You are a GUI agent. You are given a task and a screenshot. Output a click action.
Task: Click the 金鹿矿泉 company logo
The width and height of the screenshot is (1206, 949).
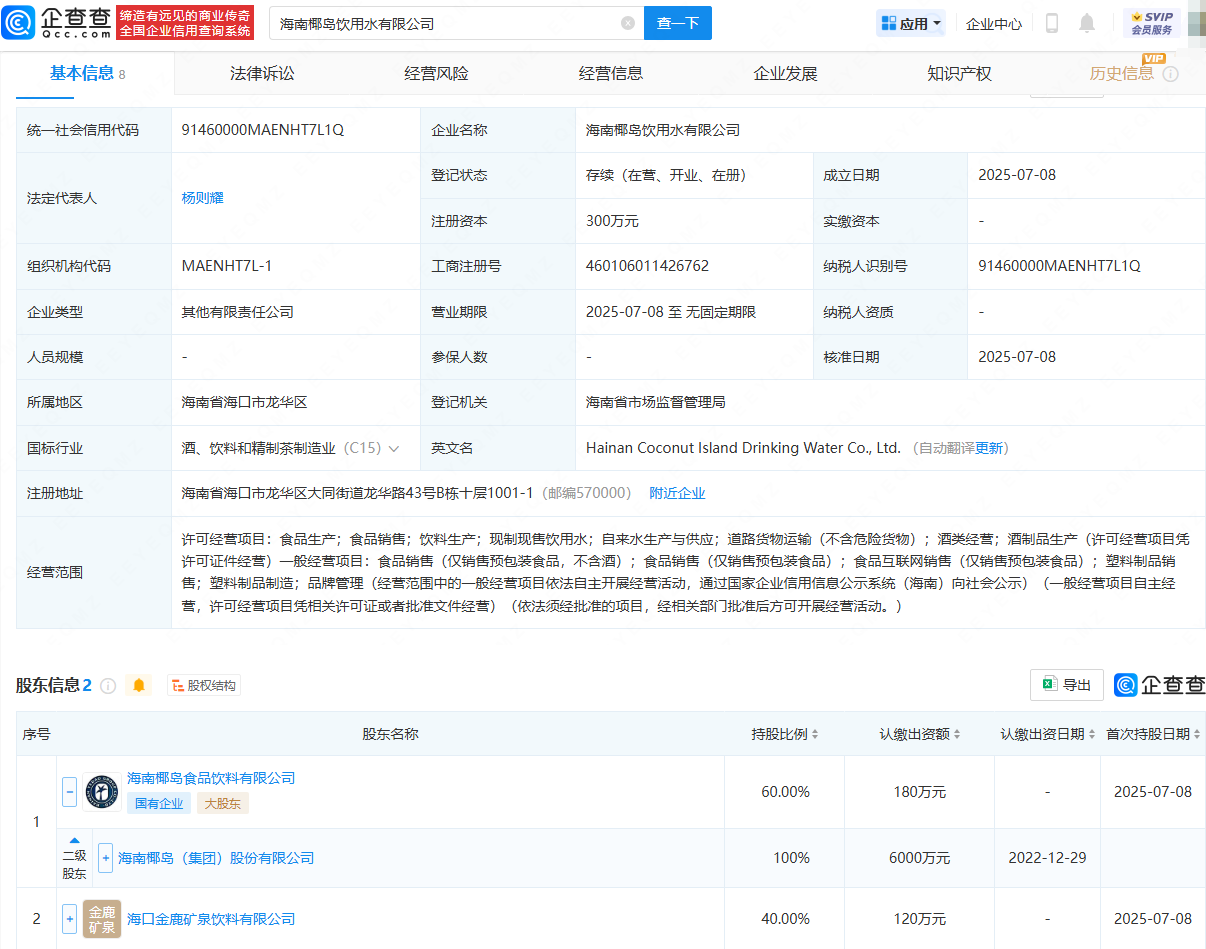102,918
